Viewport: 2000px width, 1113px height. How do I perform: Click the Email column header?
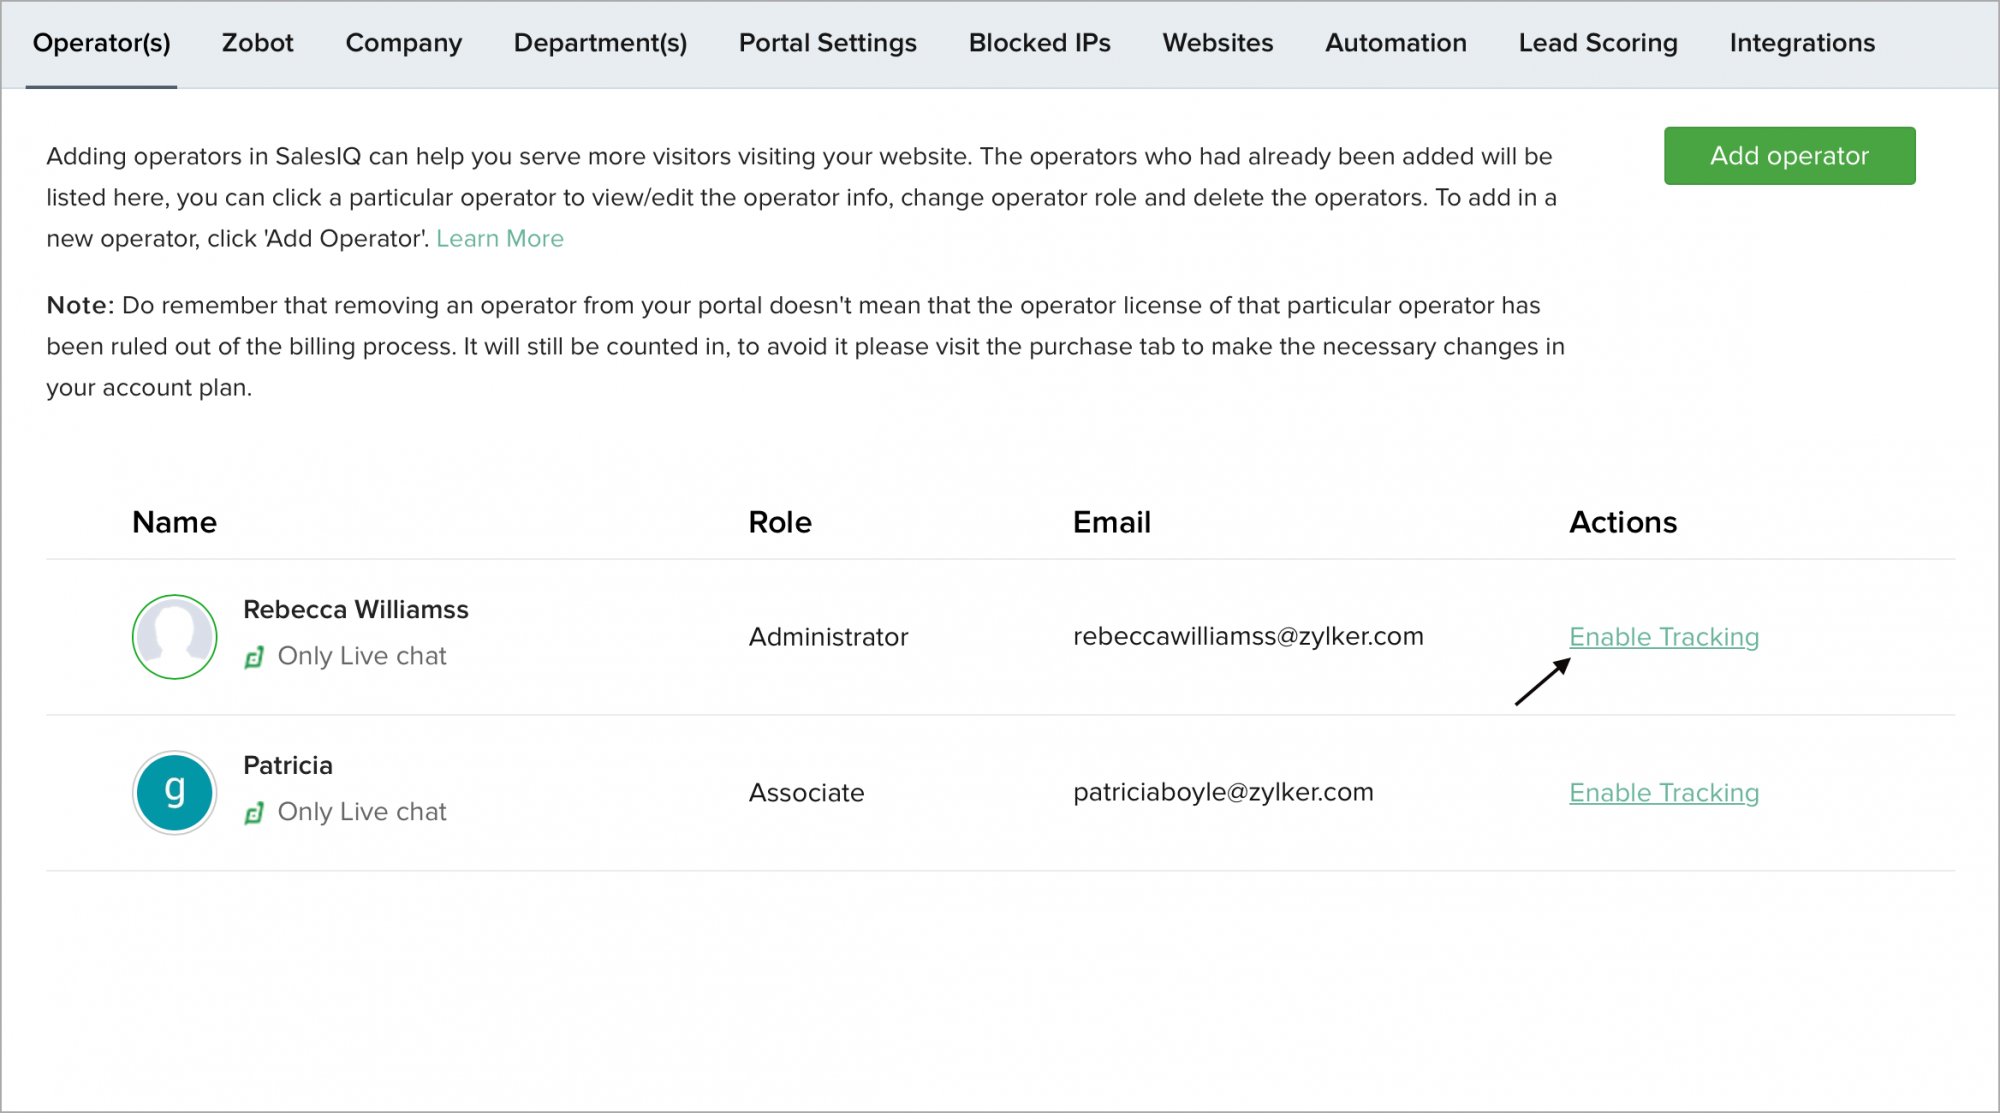[x=1112, y=522]
